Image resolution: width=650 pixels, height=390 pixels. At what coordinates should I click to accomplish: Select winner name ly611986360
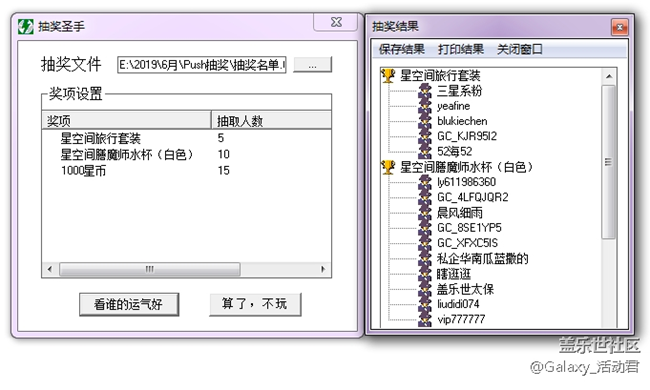pyautogui.click(x=466, y=182)
